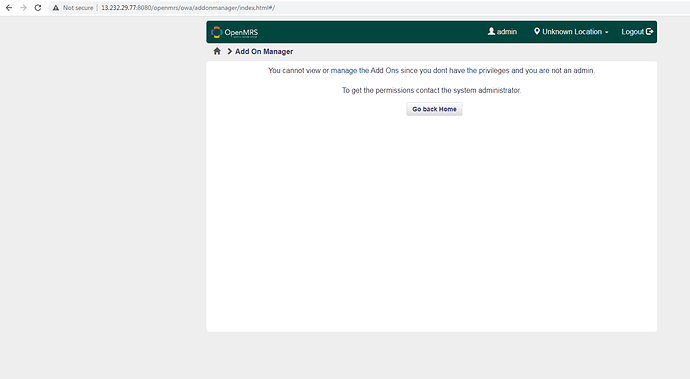The height and width of the screenshot is (379, 690).
Task: Click the Go back Home button
Action: pyautogui.click(x=434, y=109)
